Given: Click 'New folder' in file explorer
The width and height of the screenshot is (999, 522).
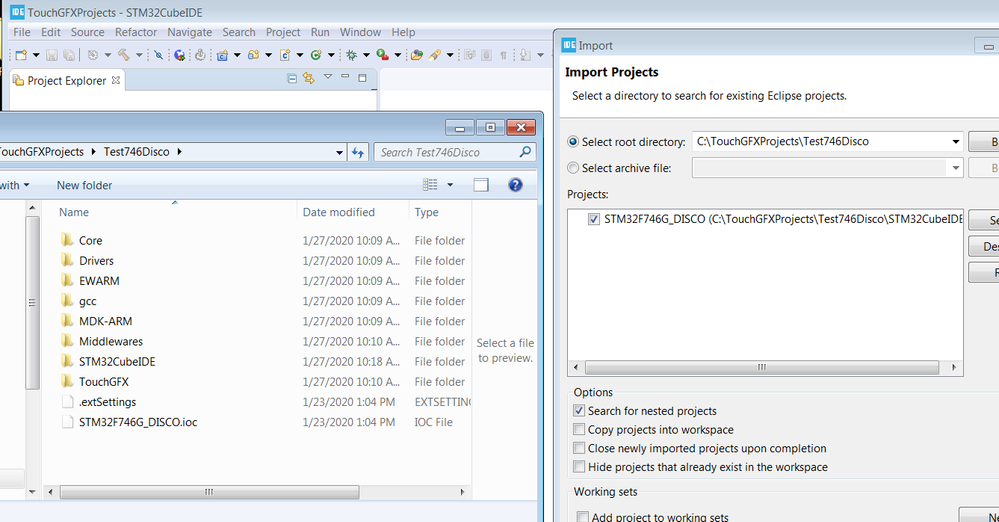Looking at the screenshot, I should tap(84, 185).
